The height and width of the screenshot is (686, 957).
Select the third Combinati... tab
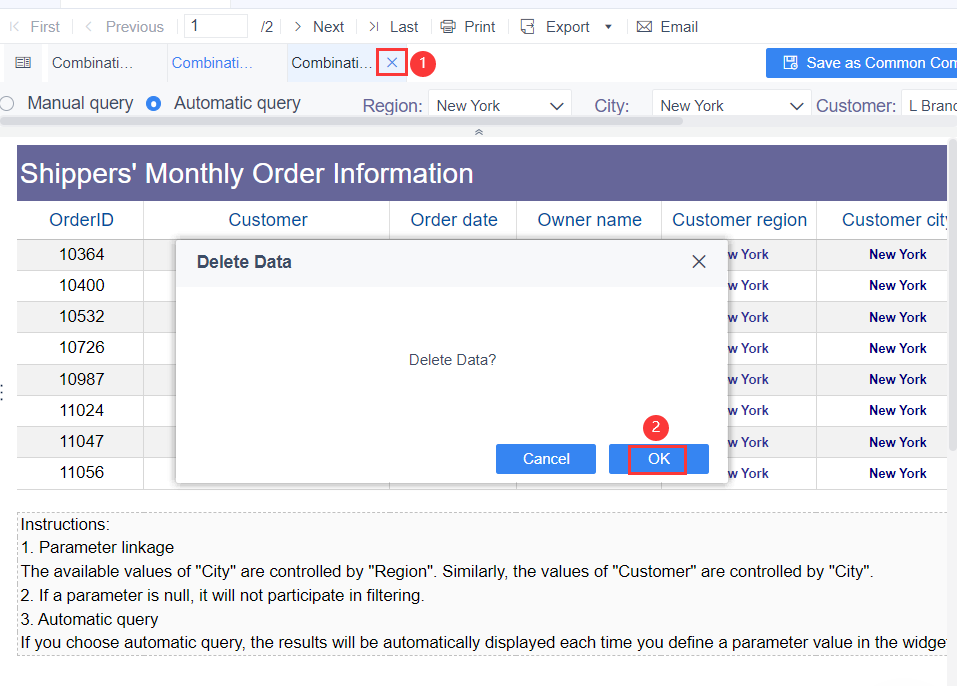click(x=331, y=63)
